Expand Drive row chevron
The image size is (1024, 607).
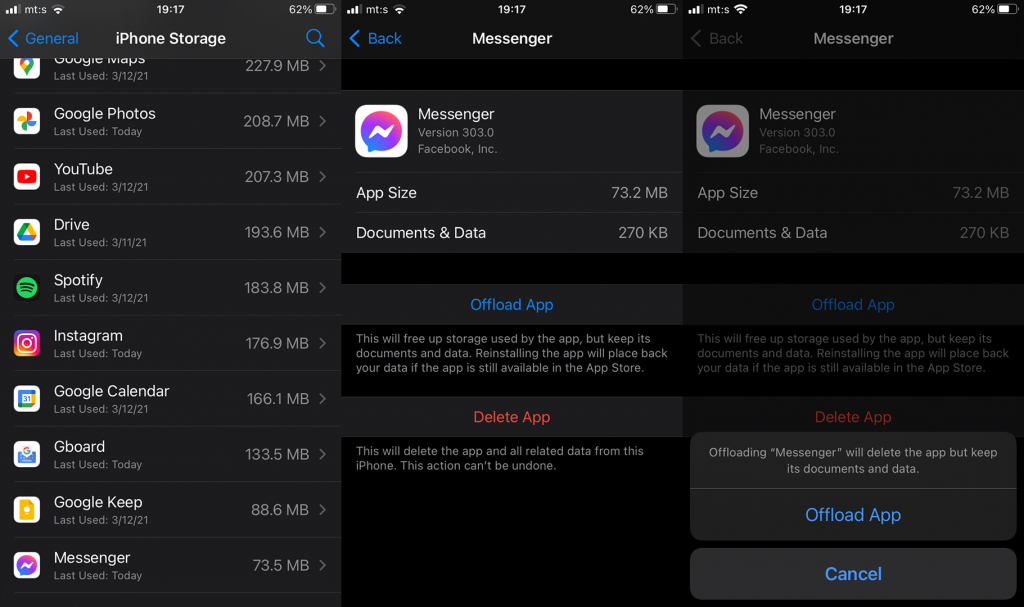tap(323, 233)
